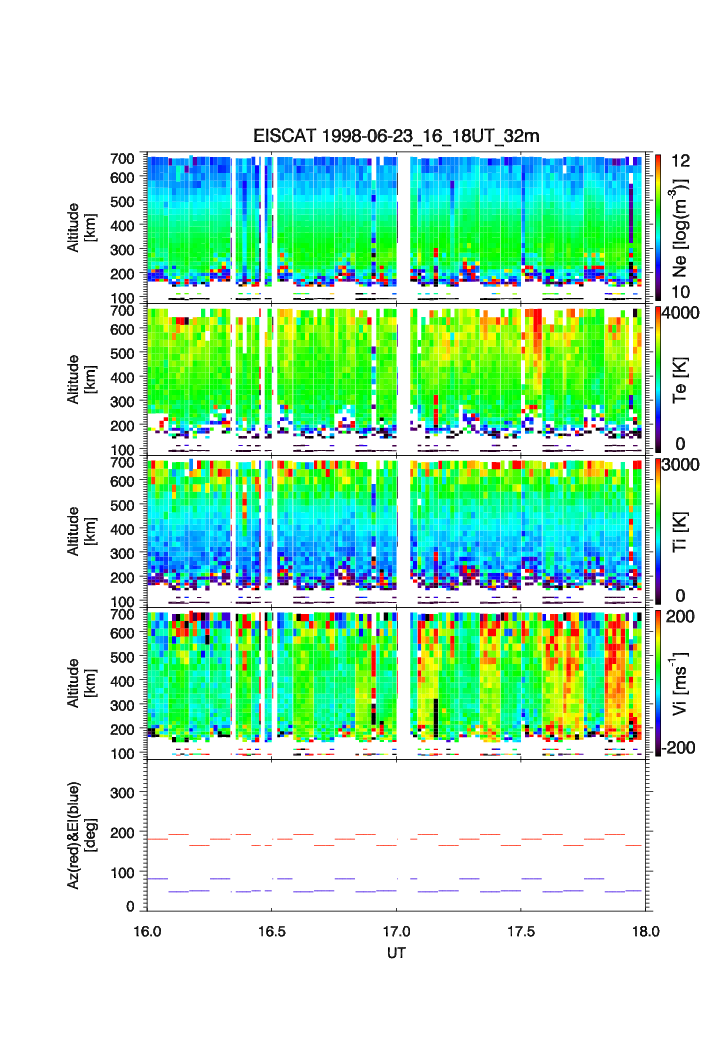Click the 16.0 tick on the UT axis
The height and width of the screenshot is (1063, 708).
(x=147, y=930)
